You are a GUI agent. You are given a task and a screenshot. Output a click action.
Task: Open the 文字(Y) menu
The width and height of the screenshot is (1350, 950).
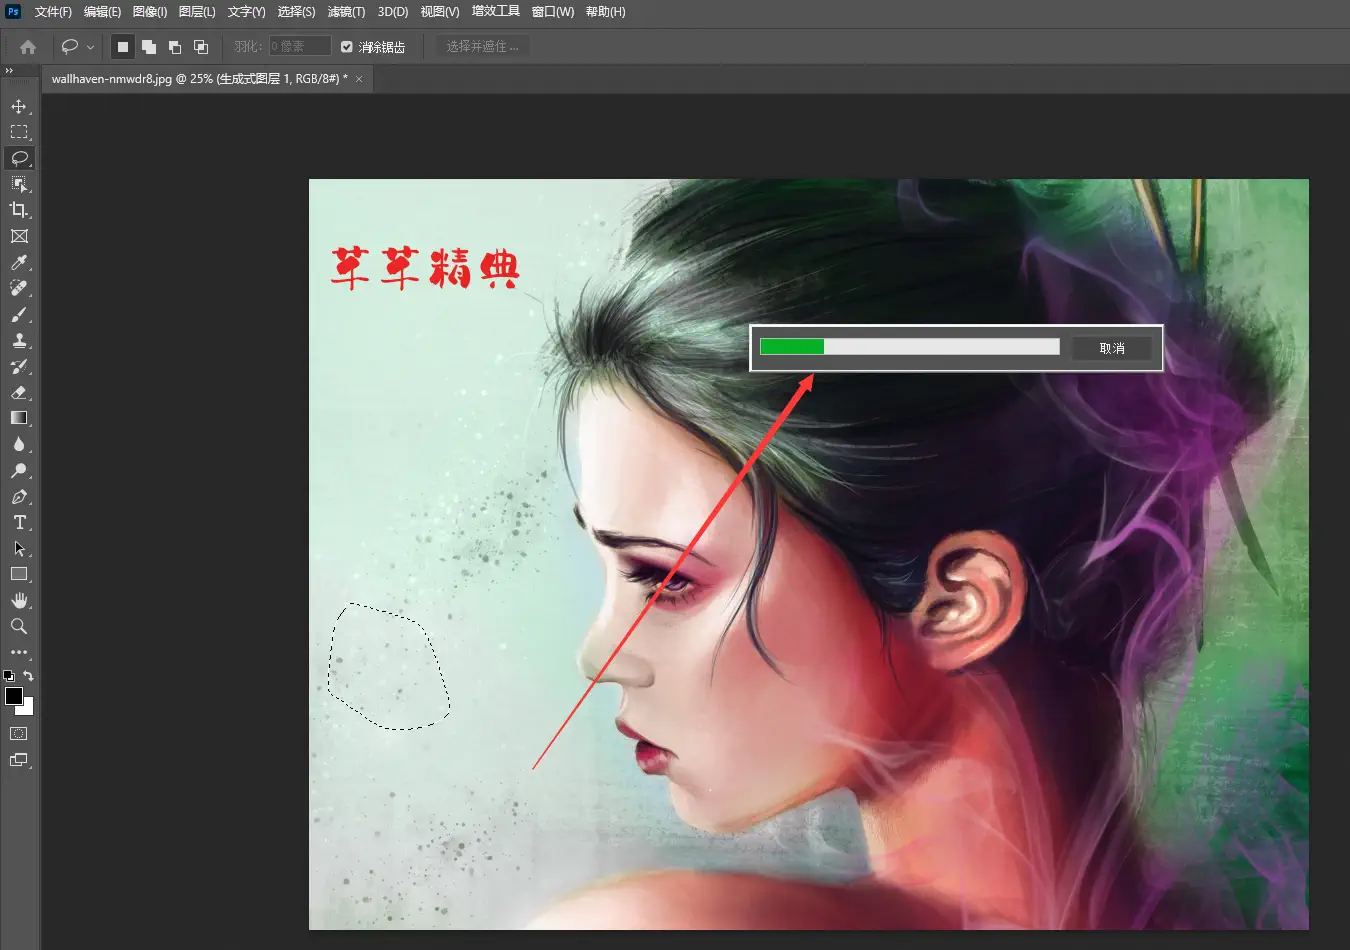(x=246, y=12)
